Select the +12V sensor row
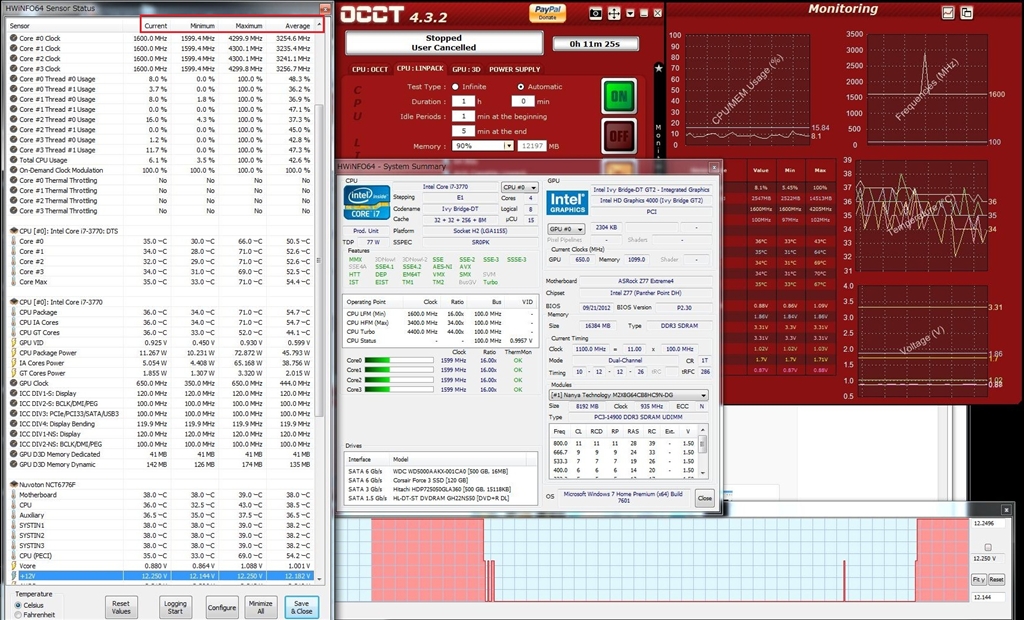Viewport: 1024px width, 620px height. pos(163,576)
